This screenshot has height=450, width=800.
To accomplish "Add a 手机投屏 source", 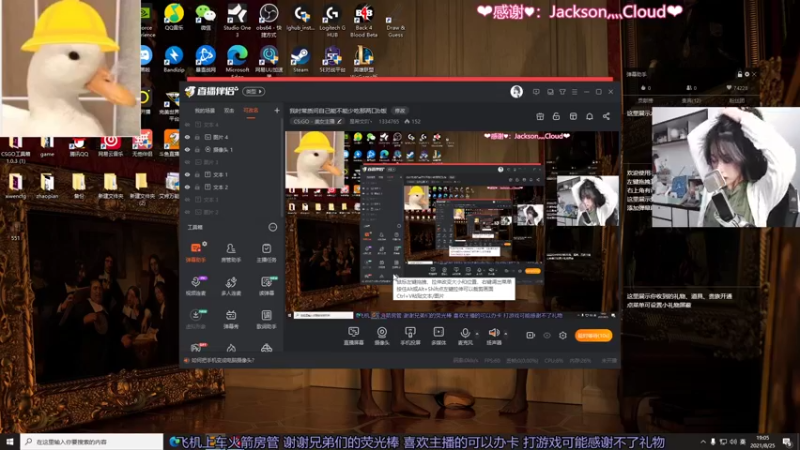I will click(x=410, y=336).
